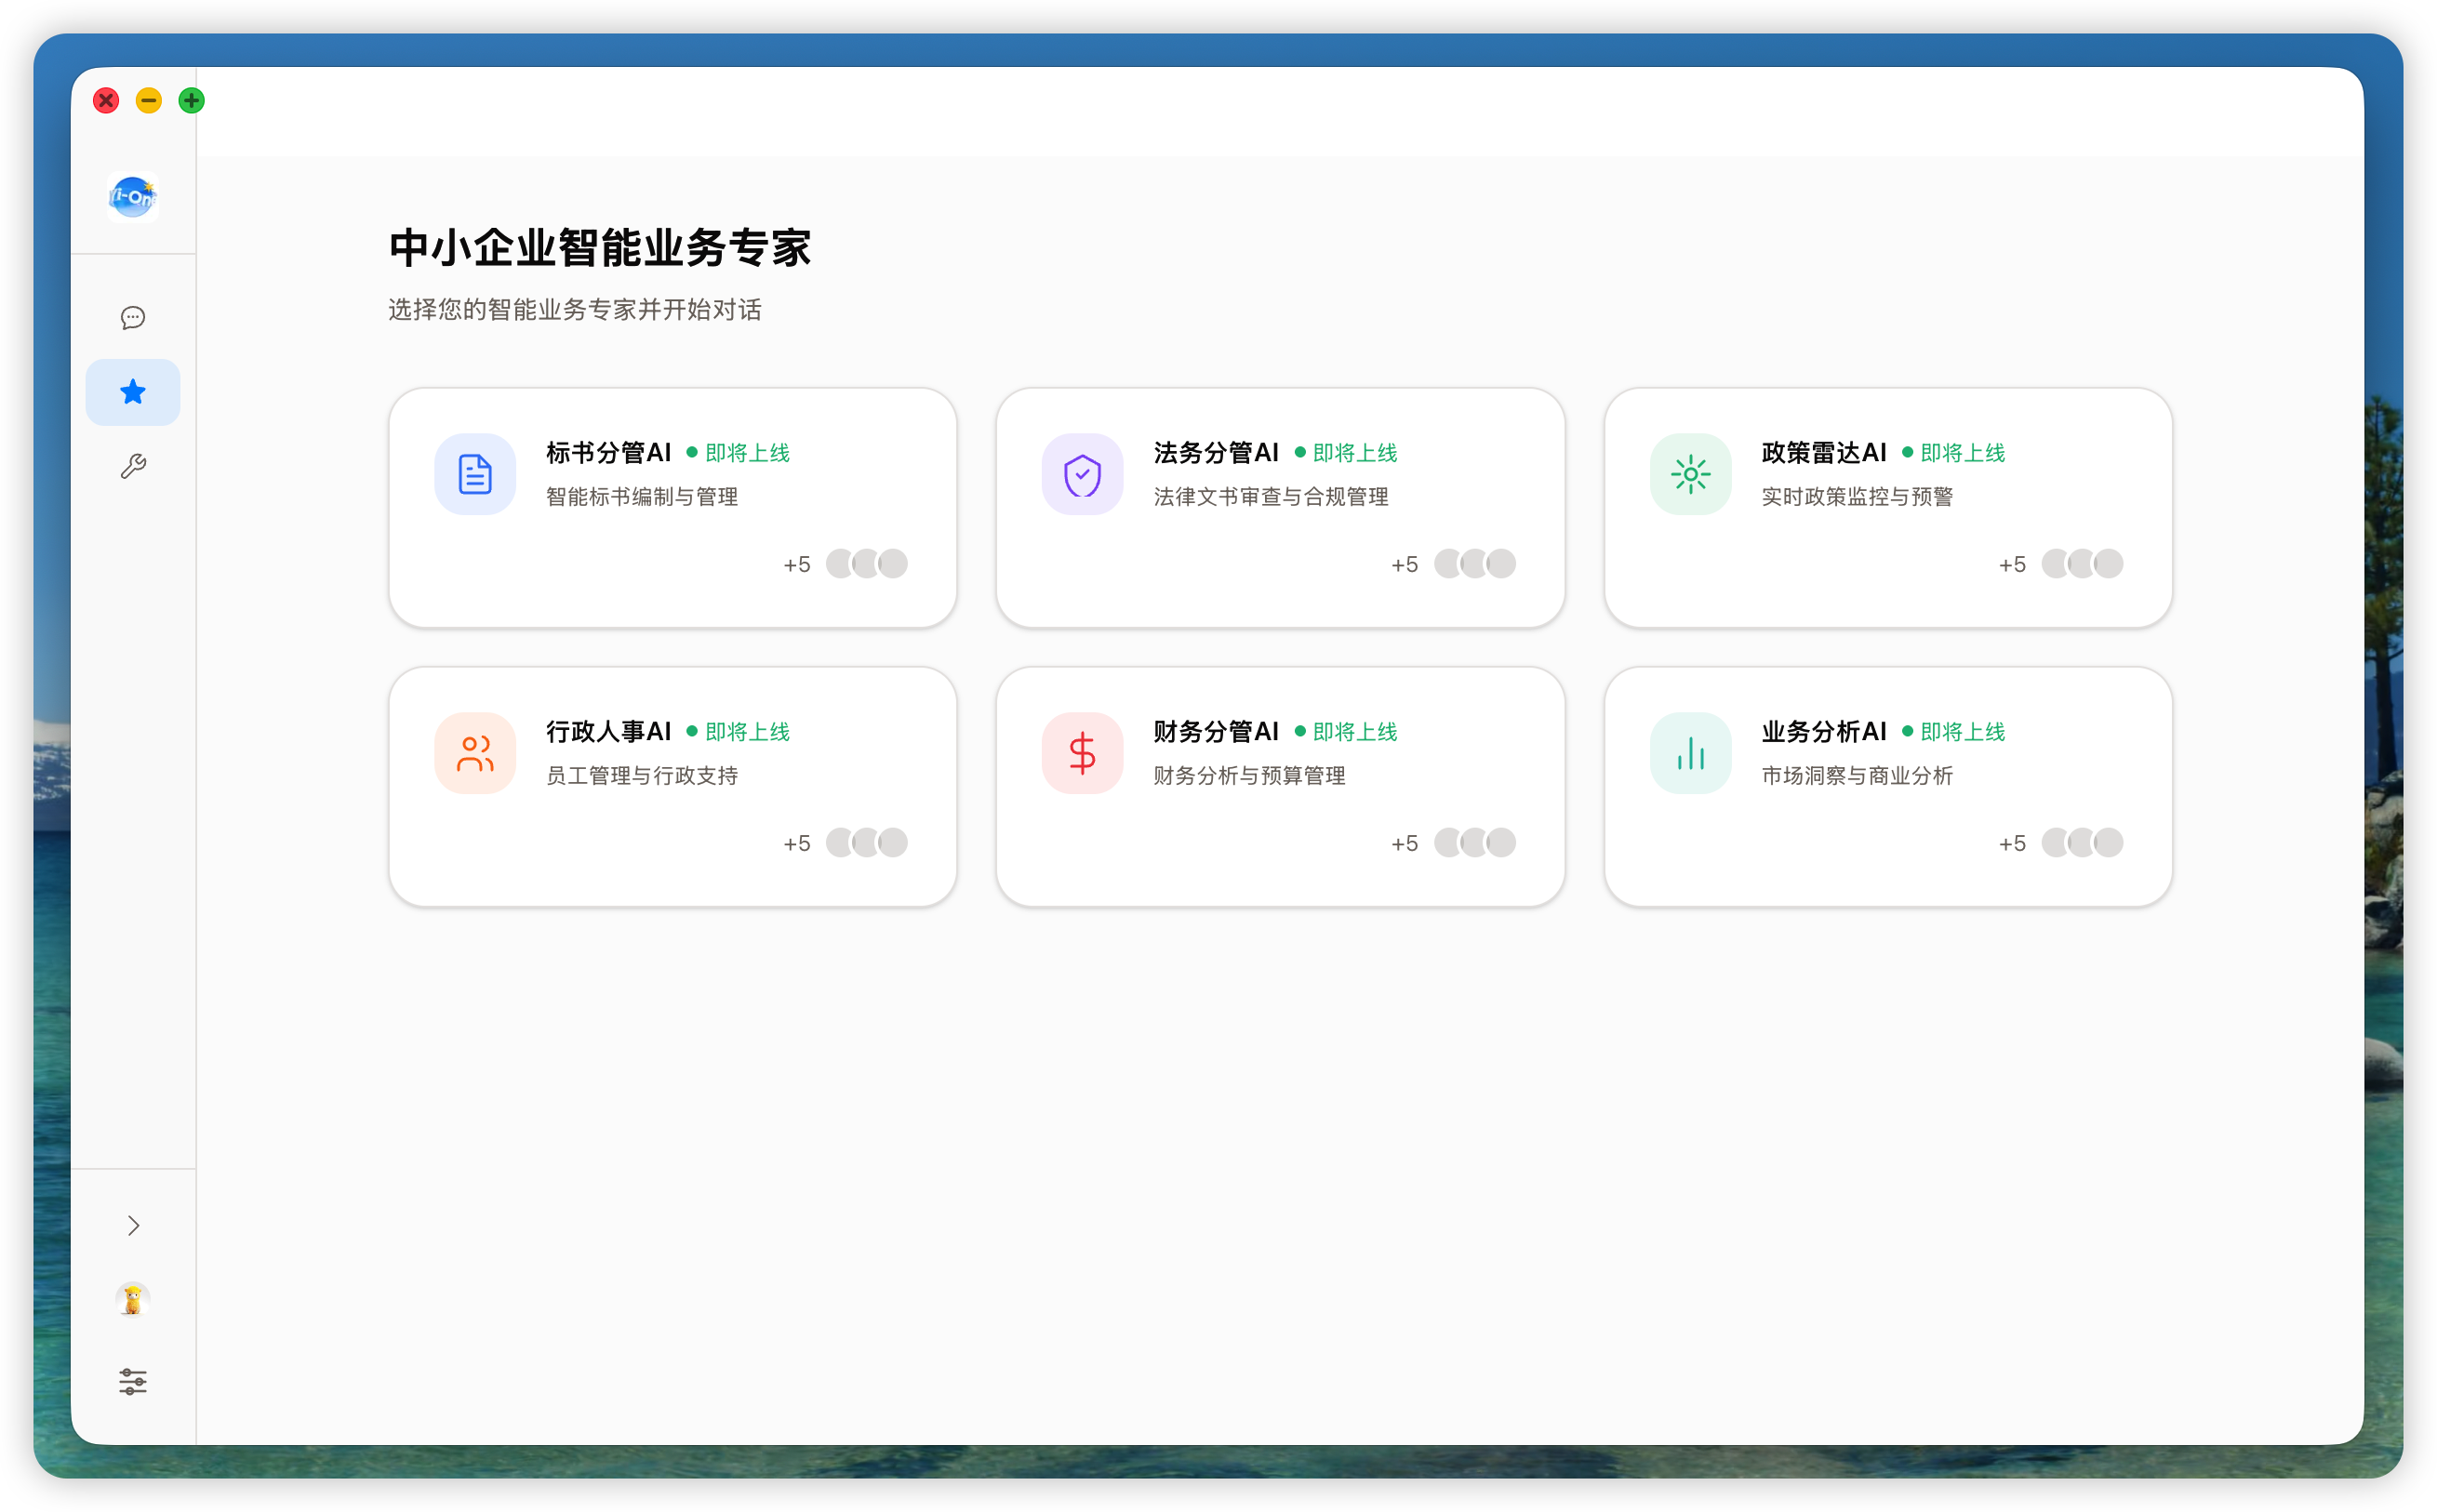
Task: Click avatar group on 财务分管AI card
Action: pos(1475,843)
